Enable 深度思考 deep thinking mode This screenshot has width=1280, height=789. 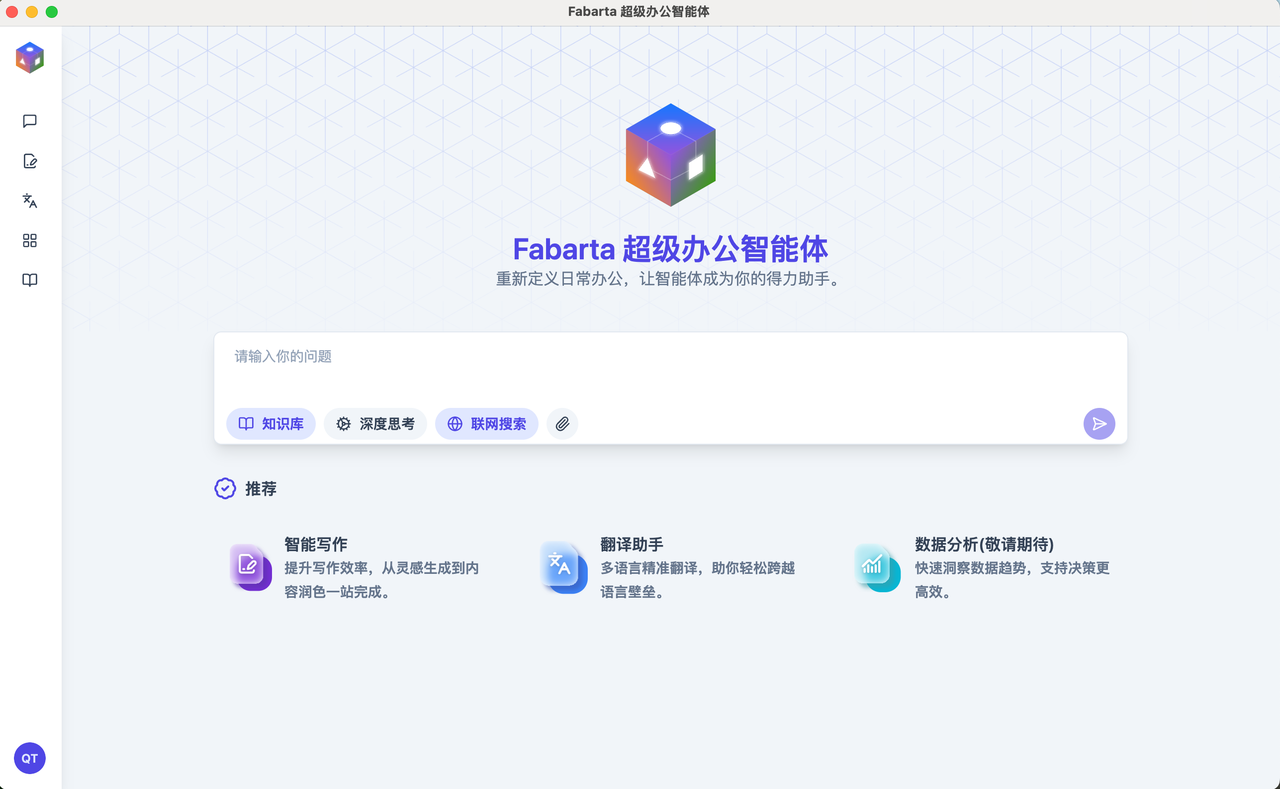tap(375, 424)
